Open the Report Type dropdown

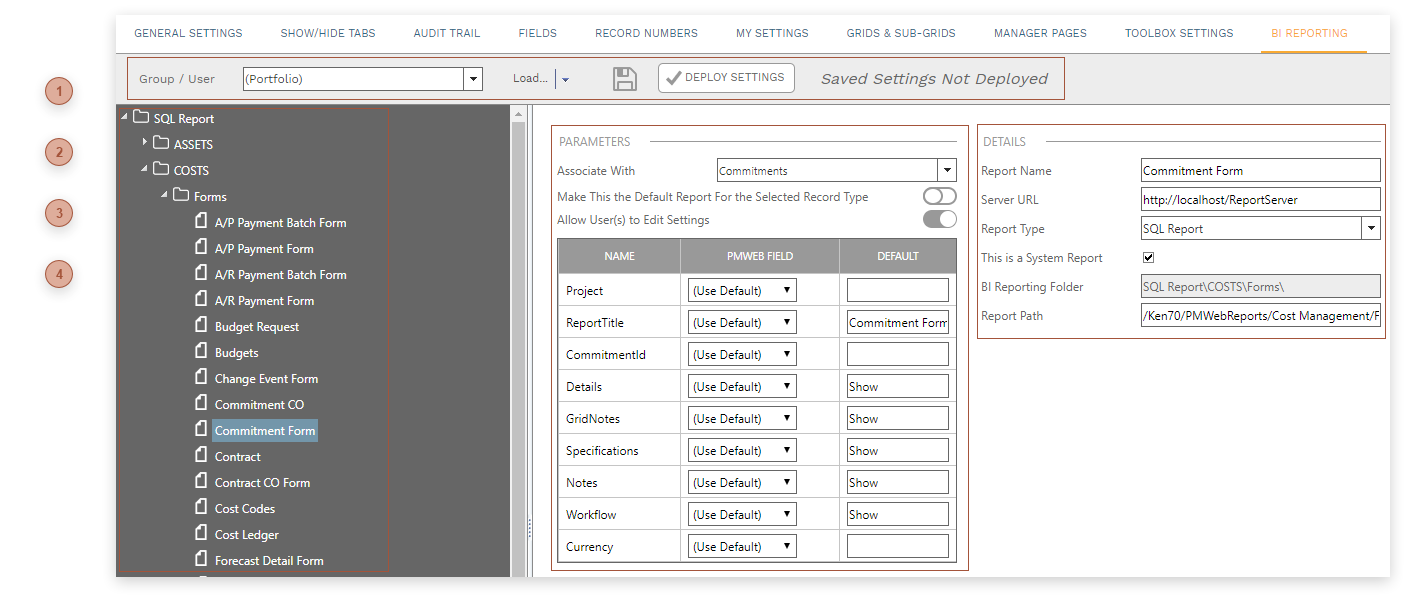pos(1371,228)
